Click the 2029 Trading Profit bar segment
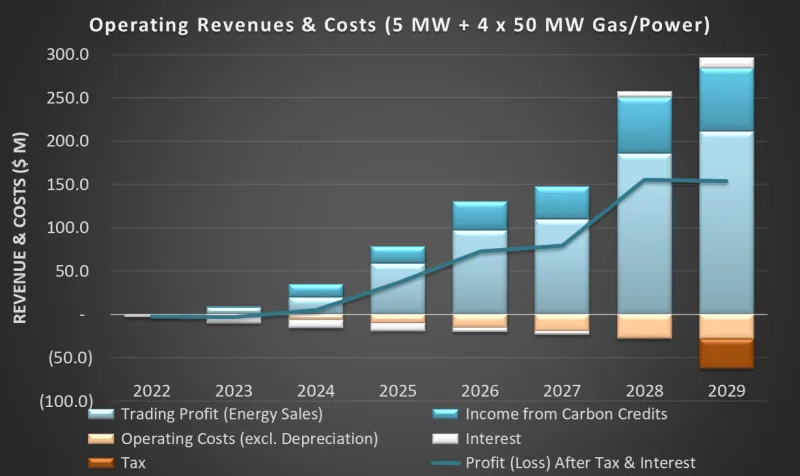Screen dimensions: 800x476 tap(727, 223)
